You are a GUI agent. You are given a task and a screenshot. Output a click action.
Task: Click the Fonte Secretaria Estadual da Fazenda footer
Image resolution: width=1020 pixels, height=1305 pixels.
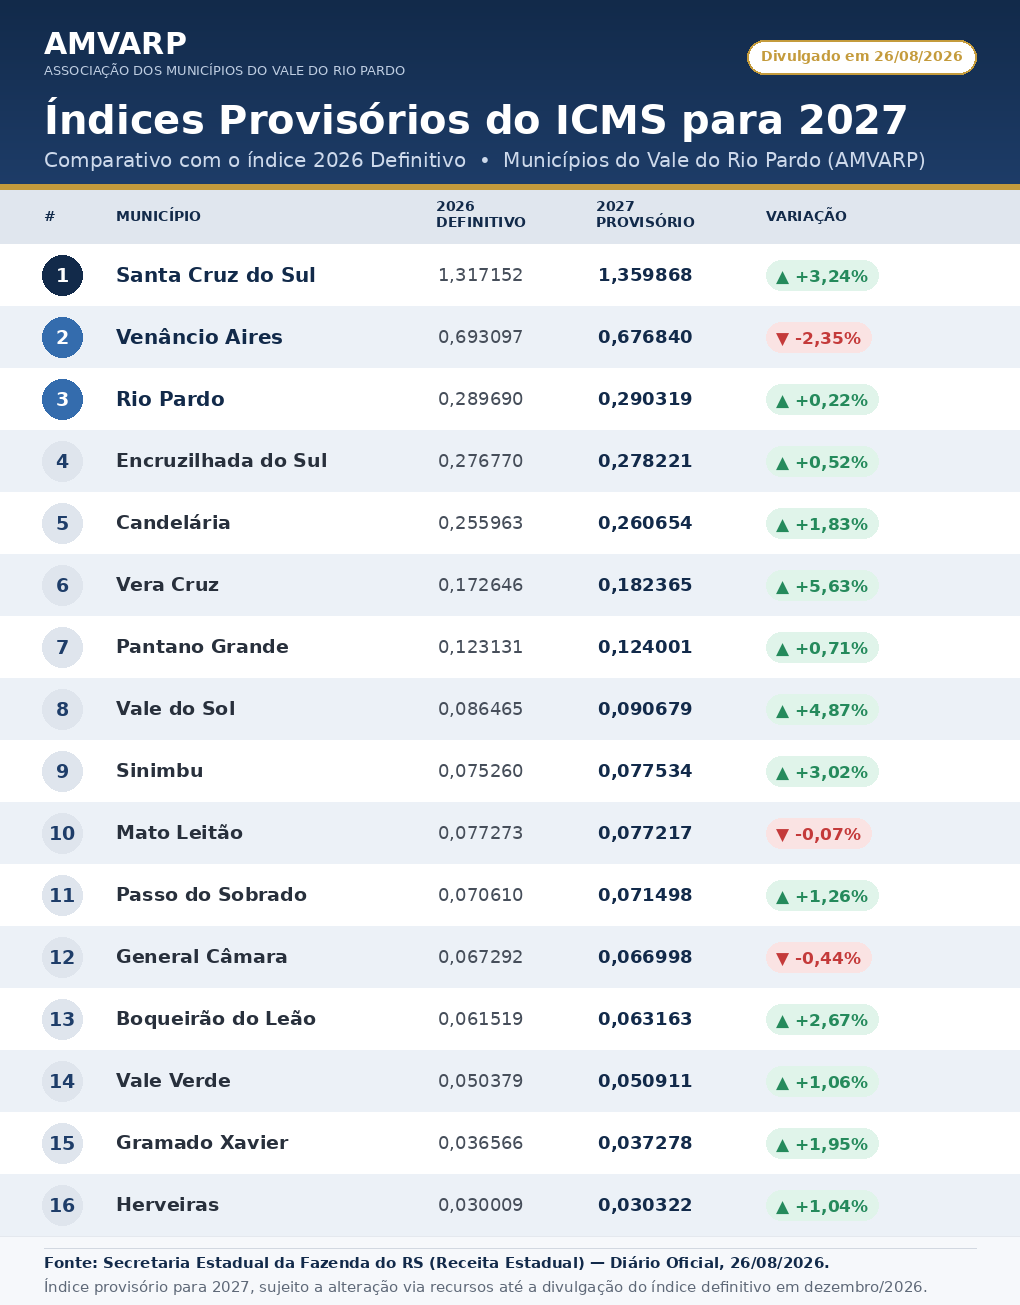point(437,1263)
